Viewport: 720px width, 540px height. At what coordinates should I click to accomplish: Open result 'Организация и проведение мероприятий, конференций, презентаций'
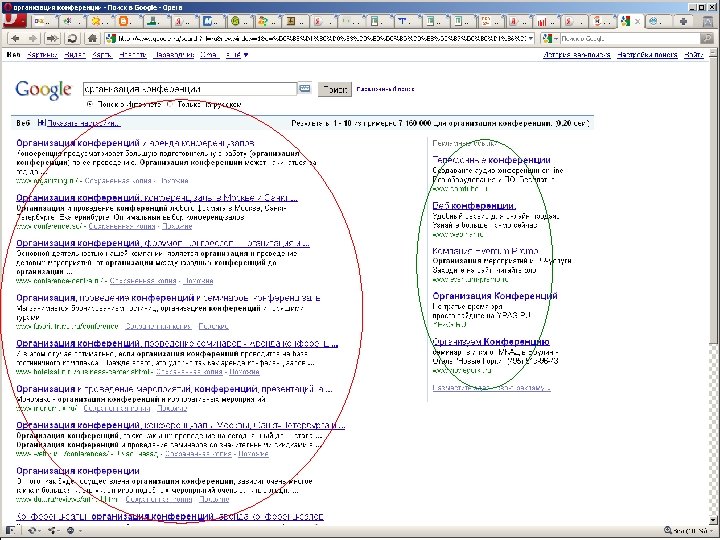[174, 389]
